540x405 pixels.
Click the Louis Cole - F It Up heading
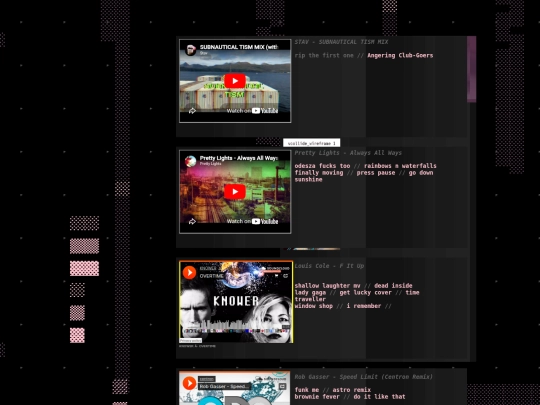329,266
